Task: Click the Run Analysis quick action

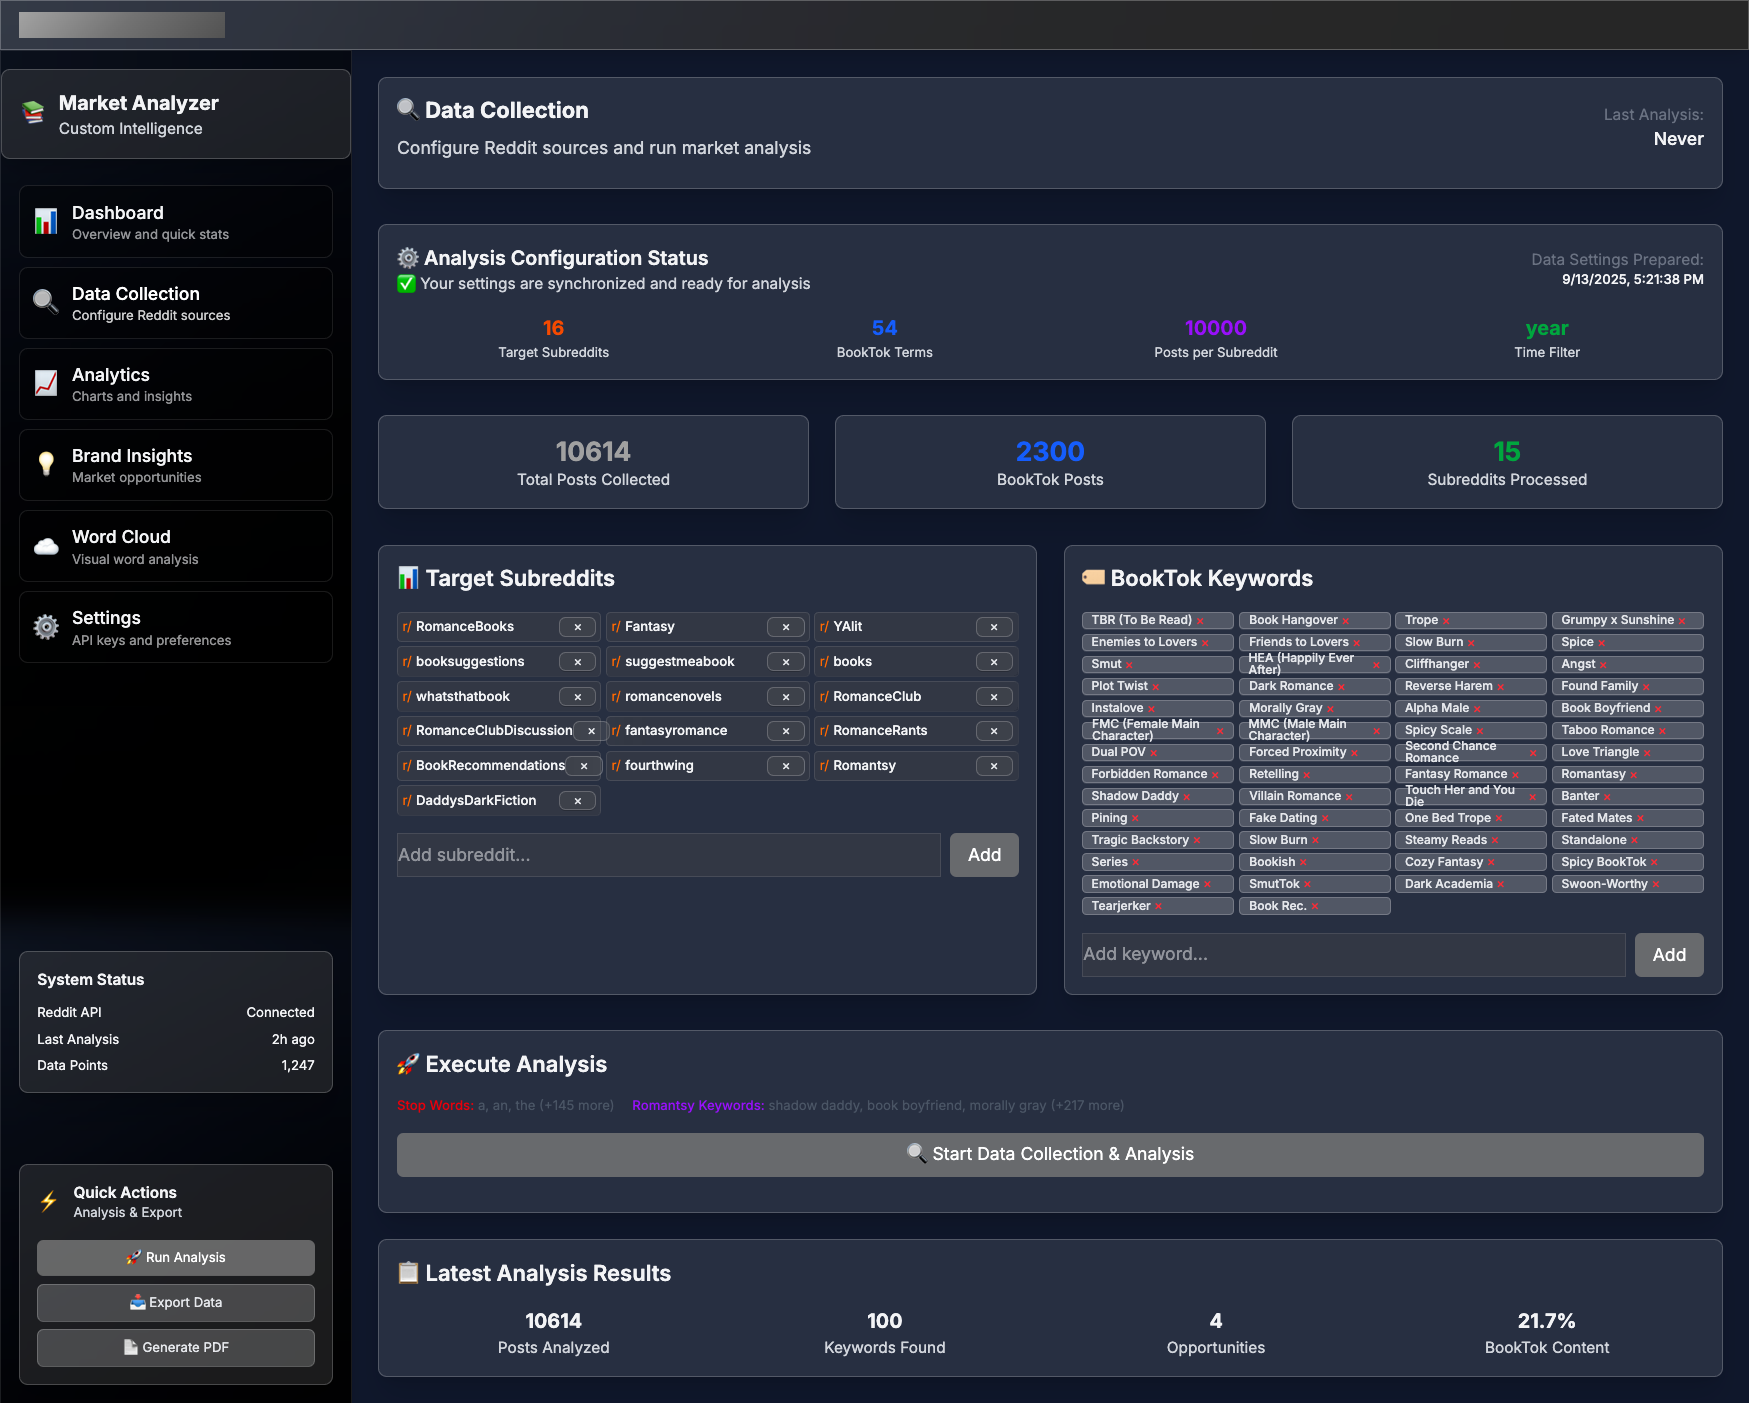Action: pyautogui.click(x=176, y=1257)
